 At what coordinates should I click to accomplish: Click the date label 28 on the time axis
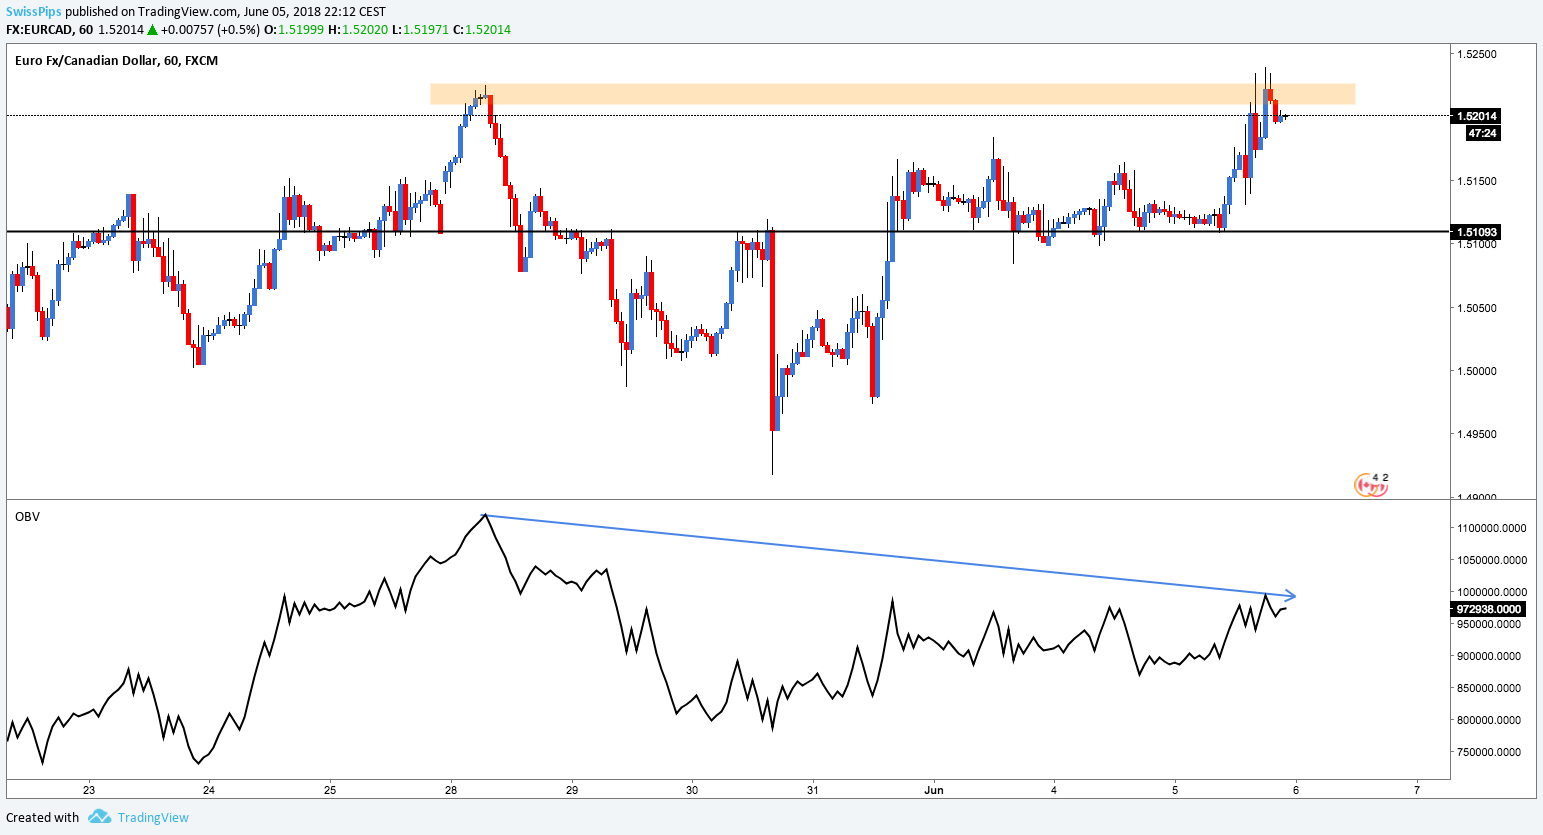[451, 790]
